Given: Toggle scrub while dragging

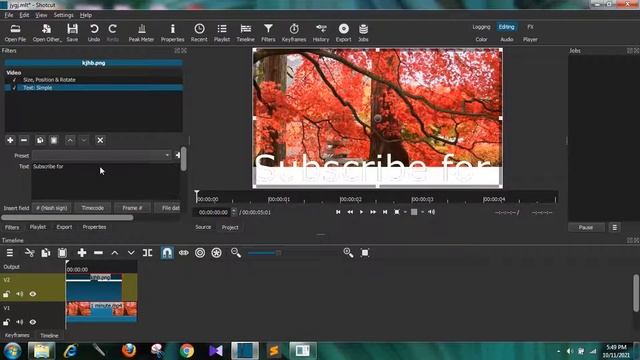Looking at the screenshot, I should pos(184,253).
